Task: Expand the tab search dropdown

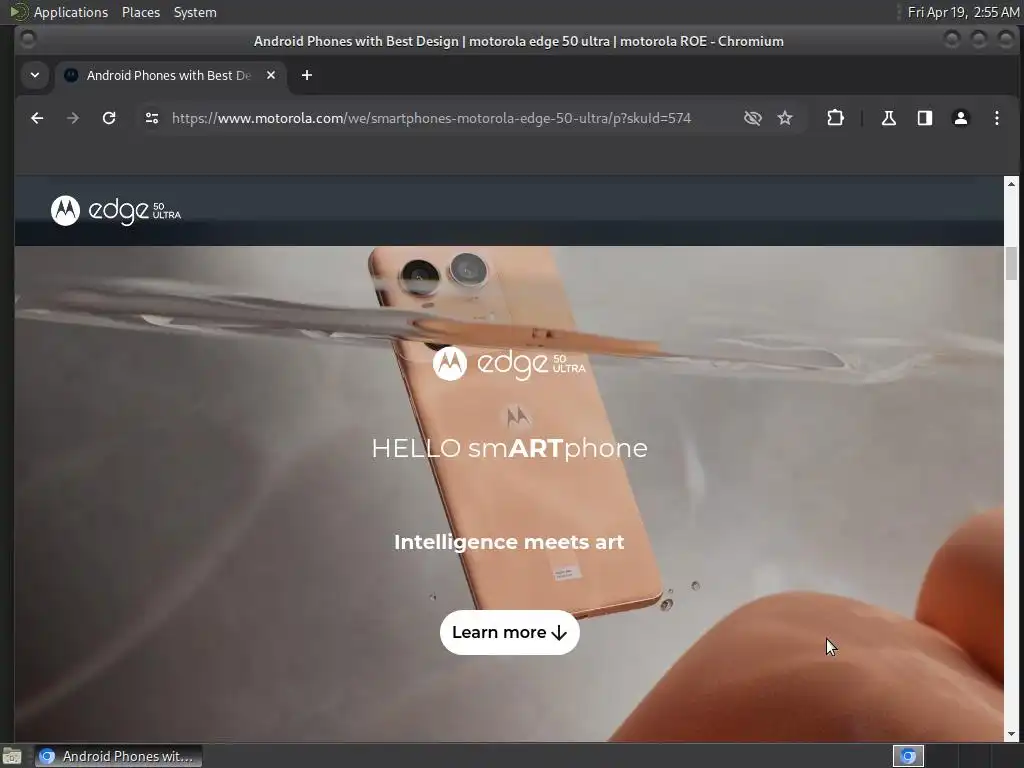Action: [35, 75]
